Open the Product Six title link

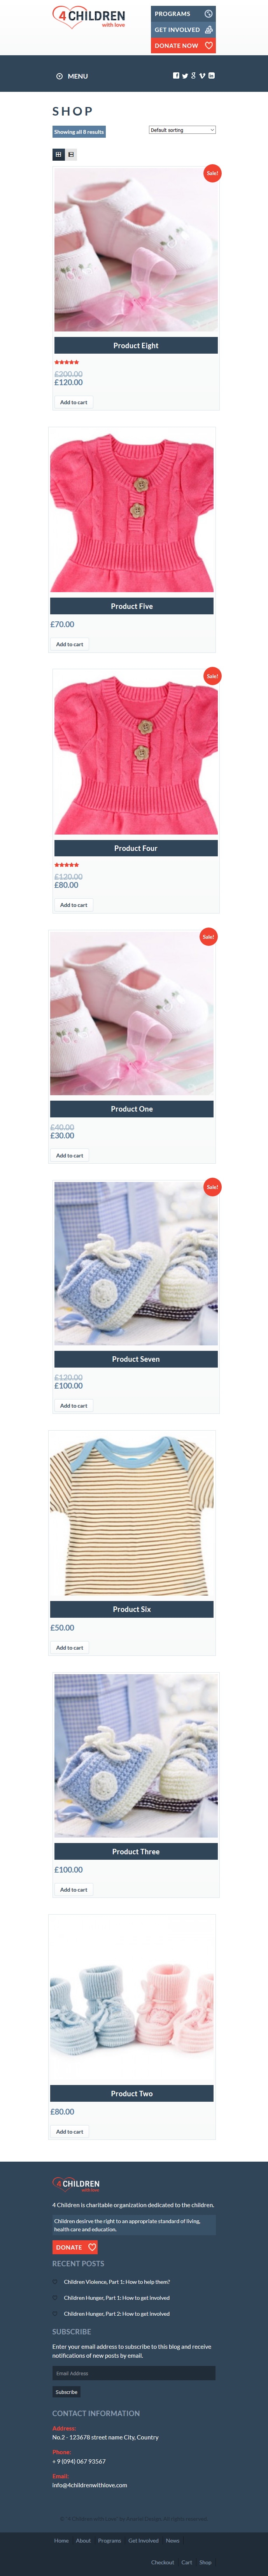pyautogui.click(x=132, y=1609)
